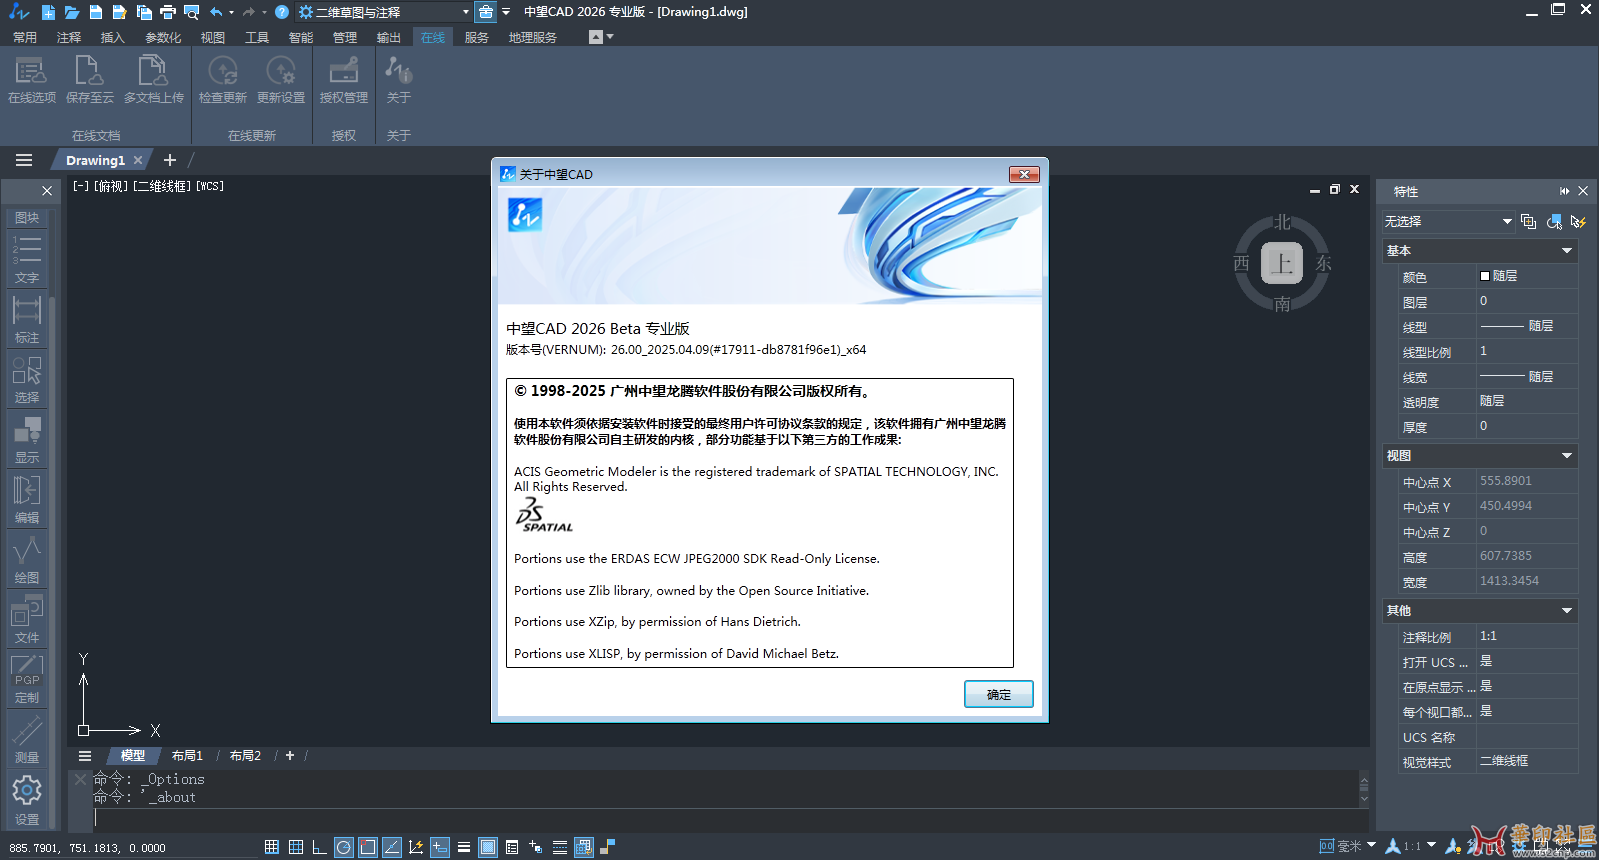
Task: Open the 显示 display tool palette
Action: pos(27,439)
